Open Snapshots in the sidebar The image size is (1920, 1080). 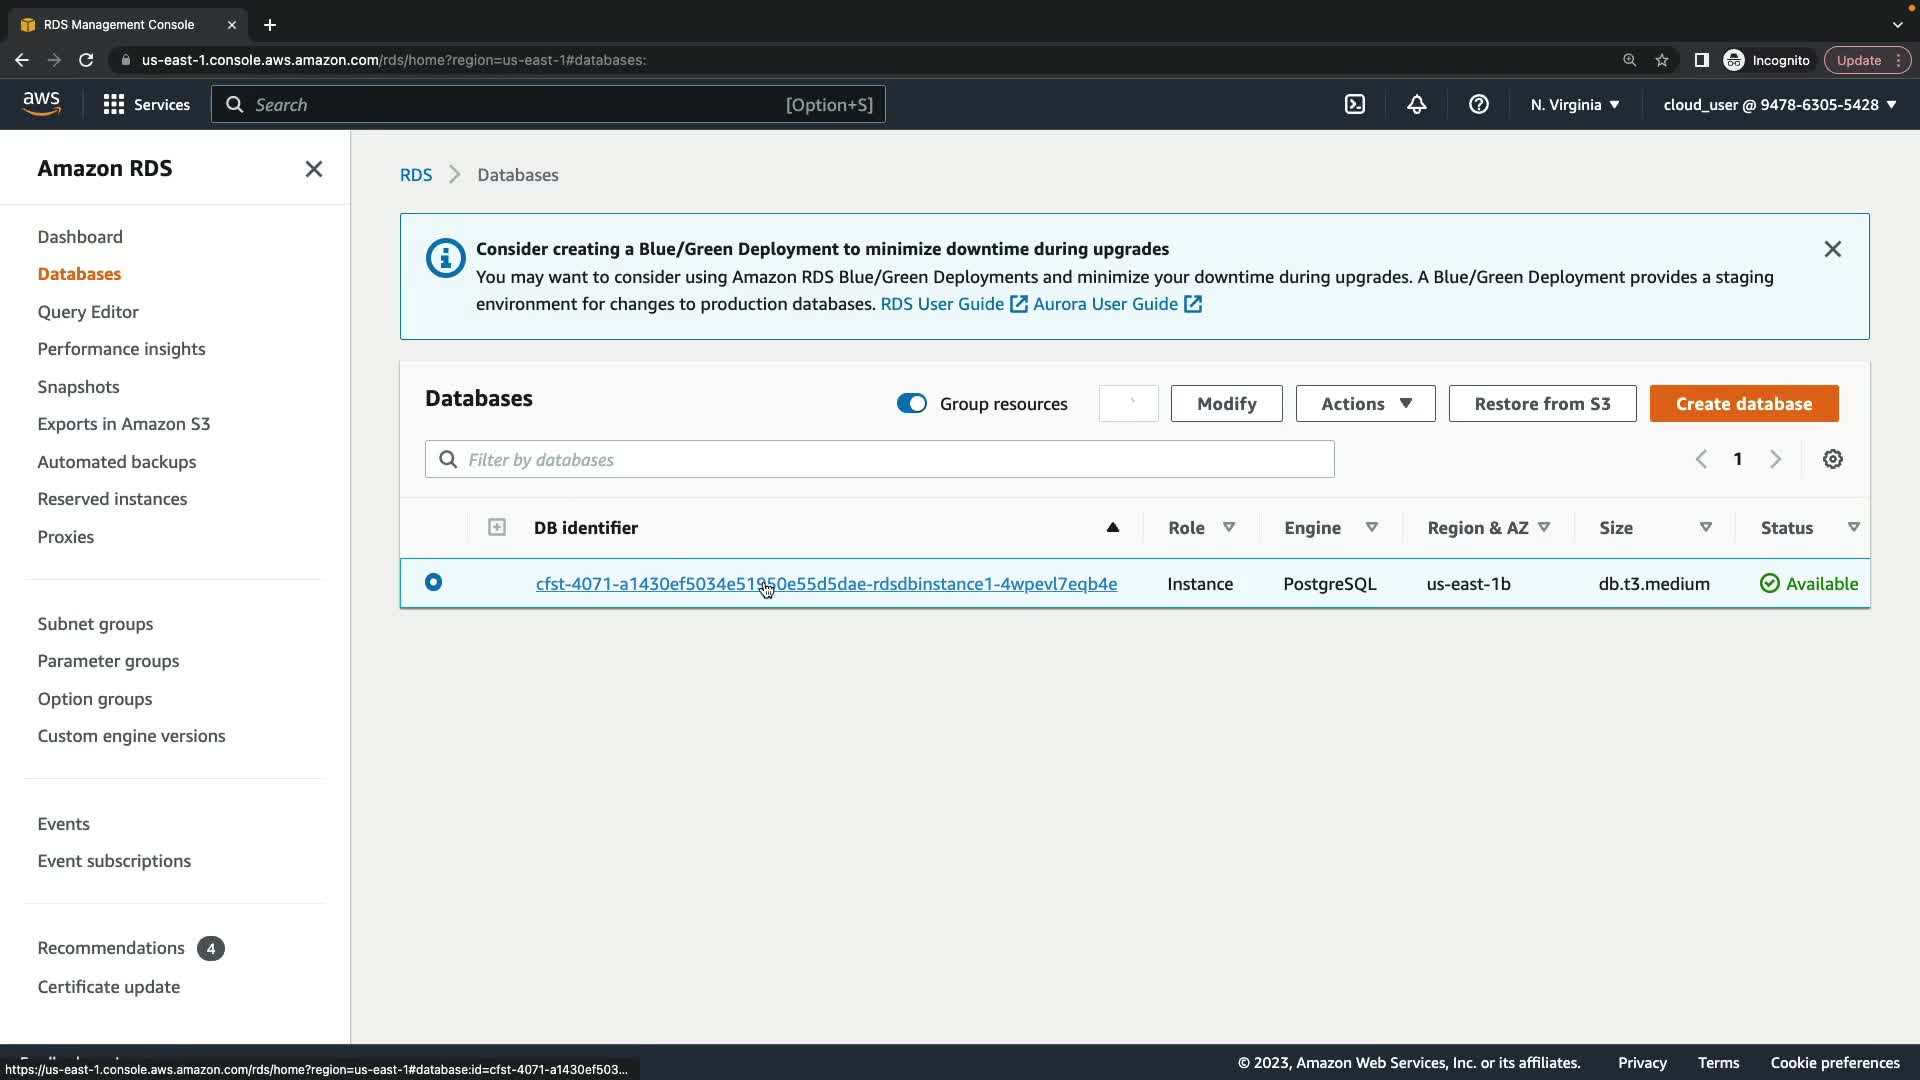point(78,386)
